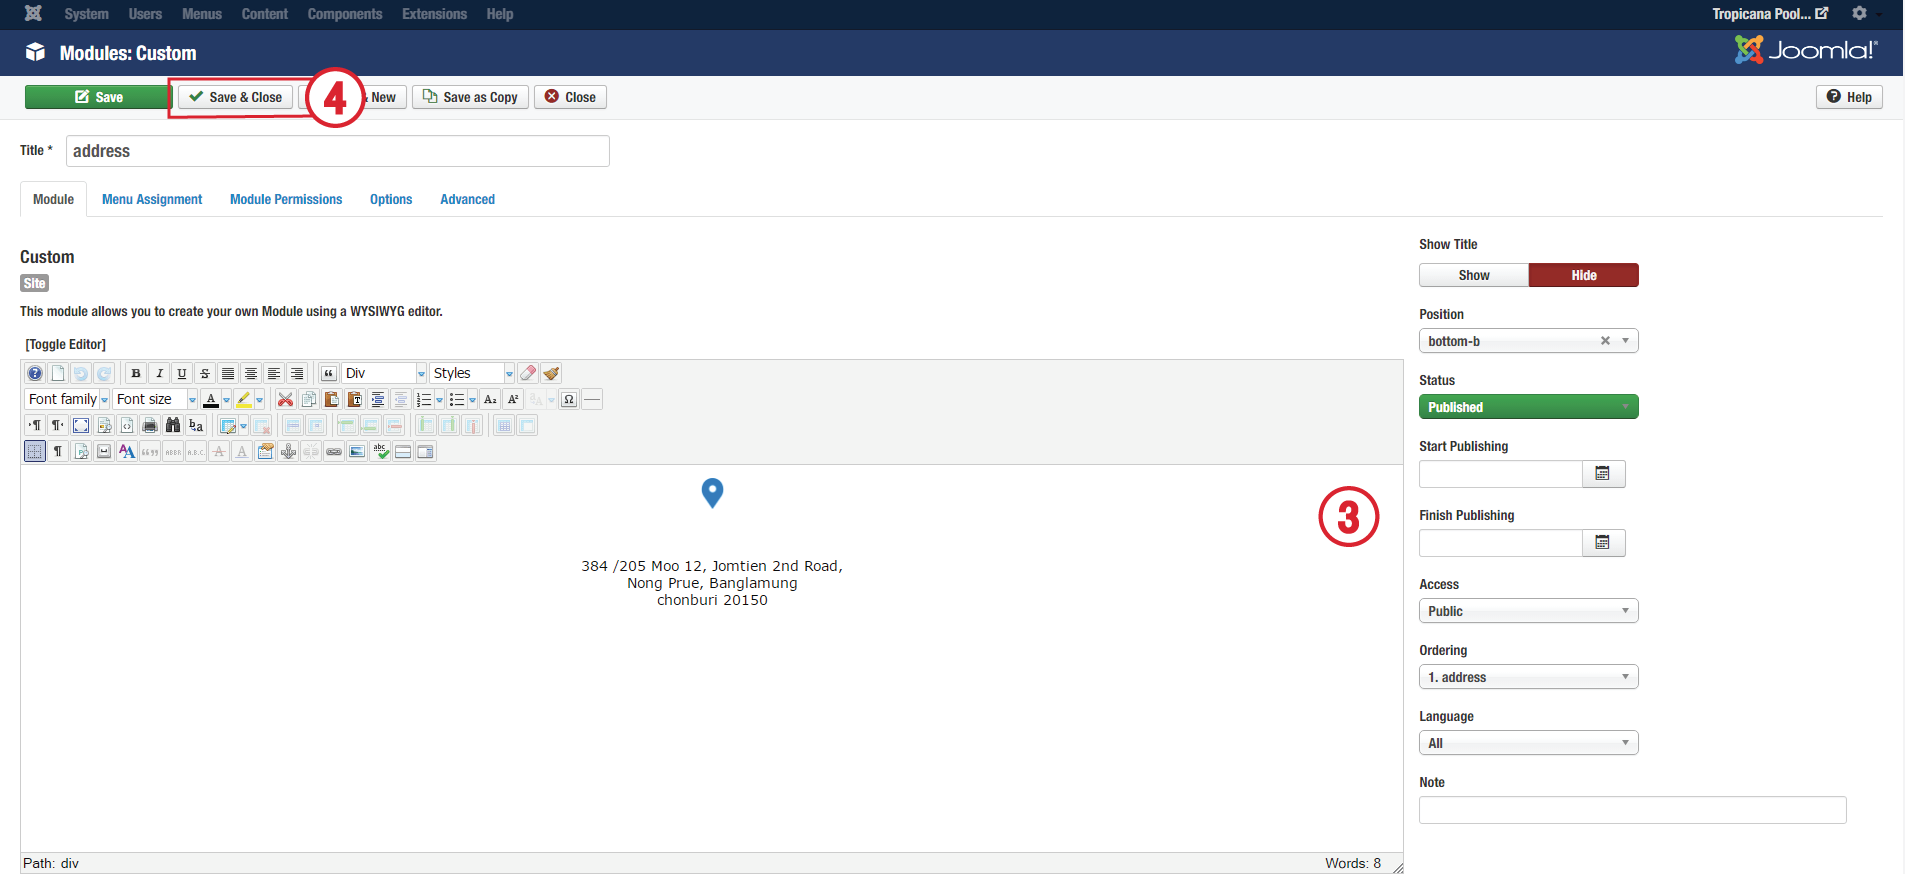Open the Ordering dropdown
This screenshot has height=874, width=1905.
tap(1528, 677)
